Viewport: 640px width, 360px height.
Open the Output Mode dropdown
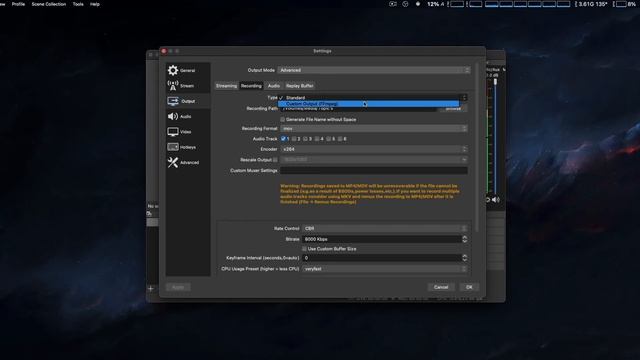click(374, 70)
